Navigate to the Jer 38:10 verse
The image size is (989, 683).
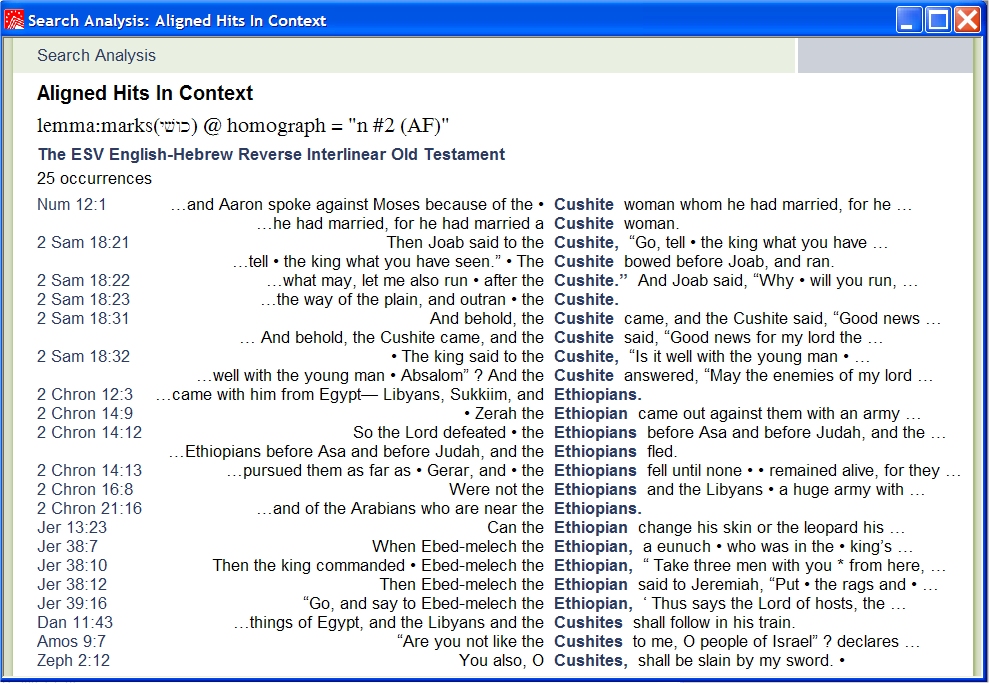72,566
